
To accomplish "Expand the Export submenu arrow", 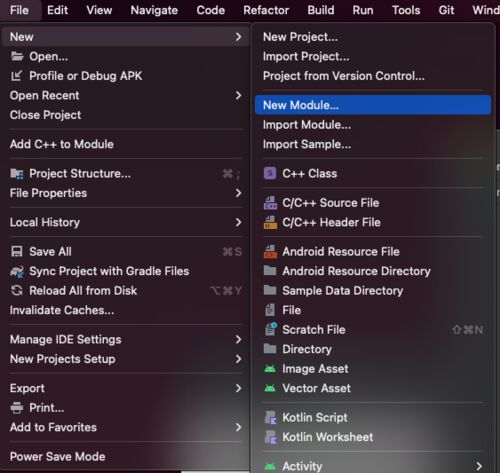I will coord(238,388).
